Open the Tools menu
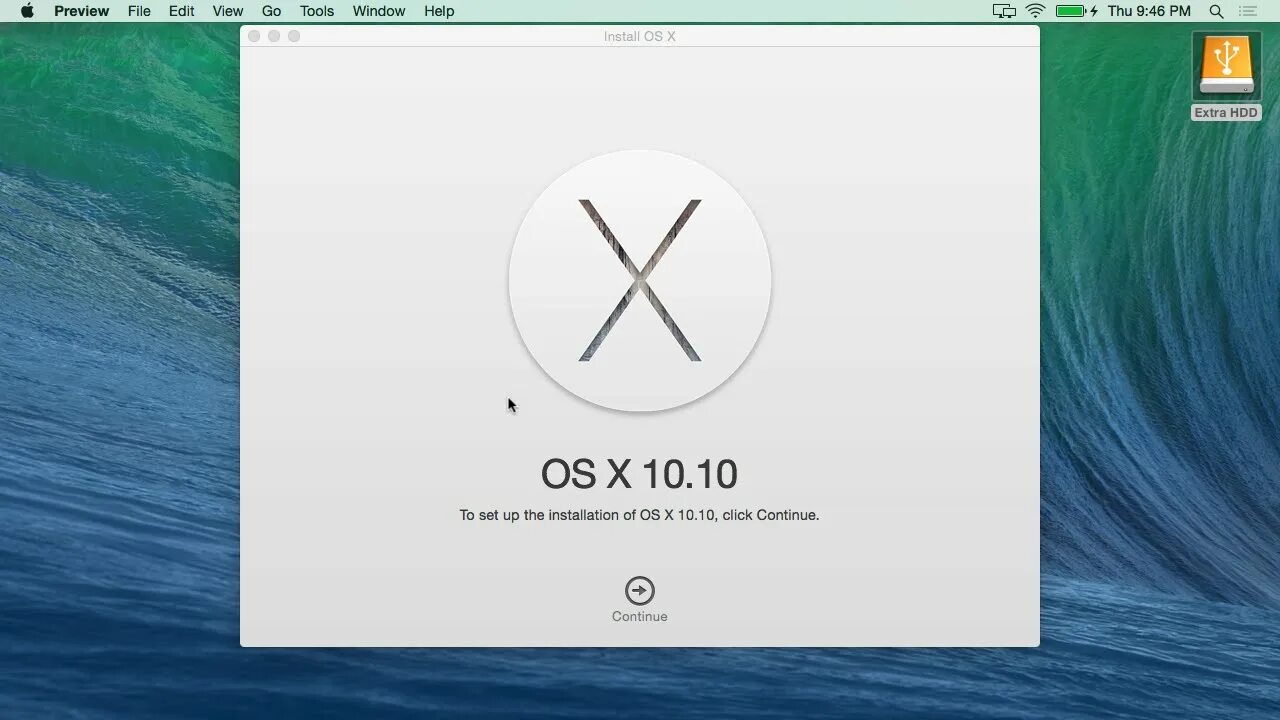The width and height of the screenshot is (1280, 720). 317,11
